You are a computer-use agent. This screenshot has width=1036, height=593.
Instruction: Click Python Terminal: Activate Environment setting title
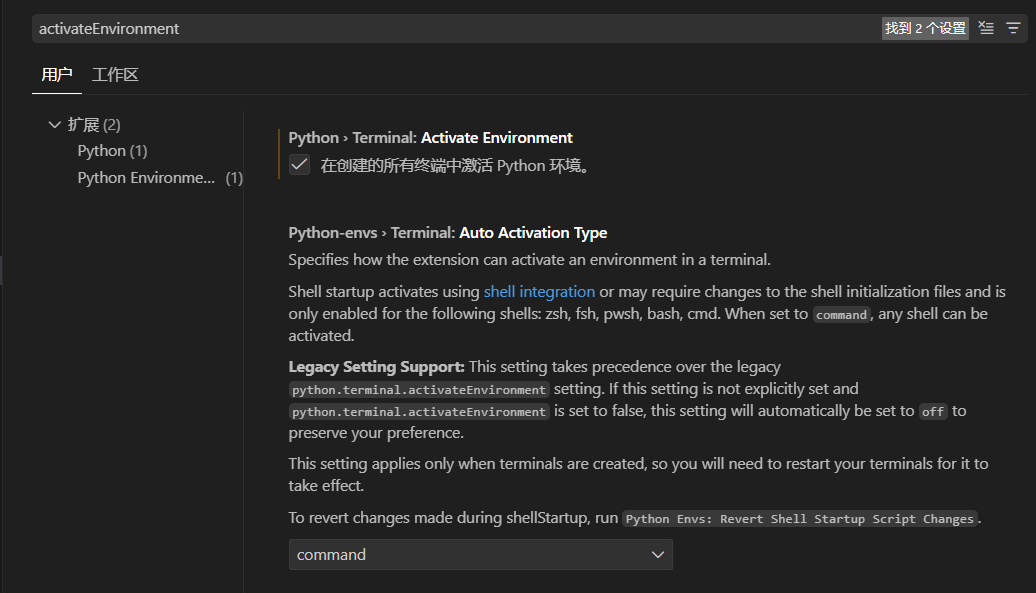tap(430, 137)
